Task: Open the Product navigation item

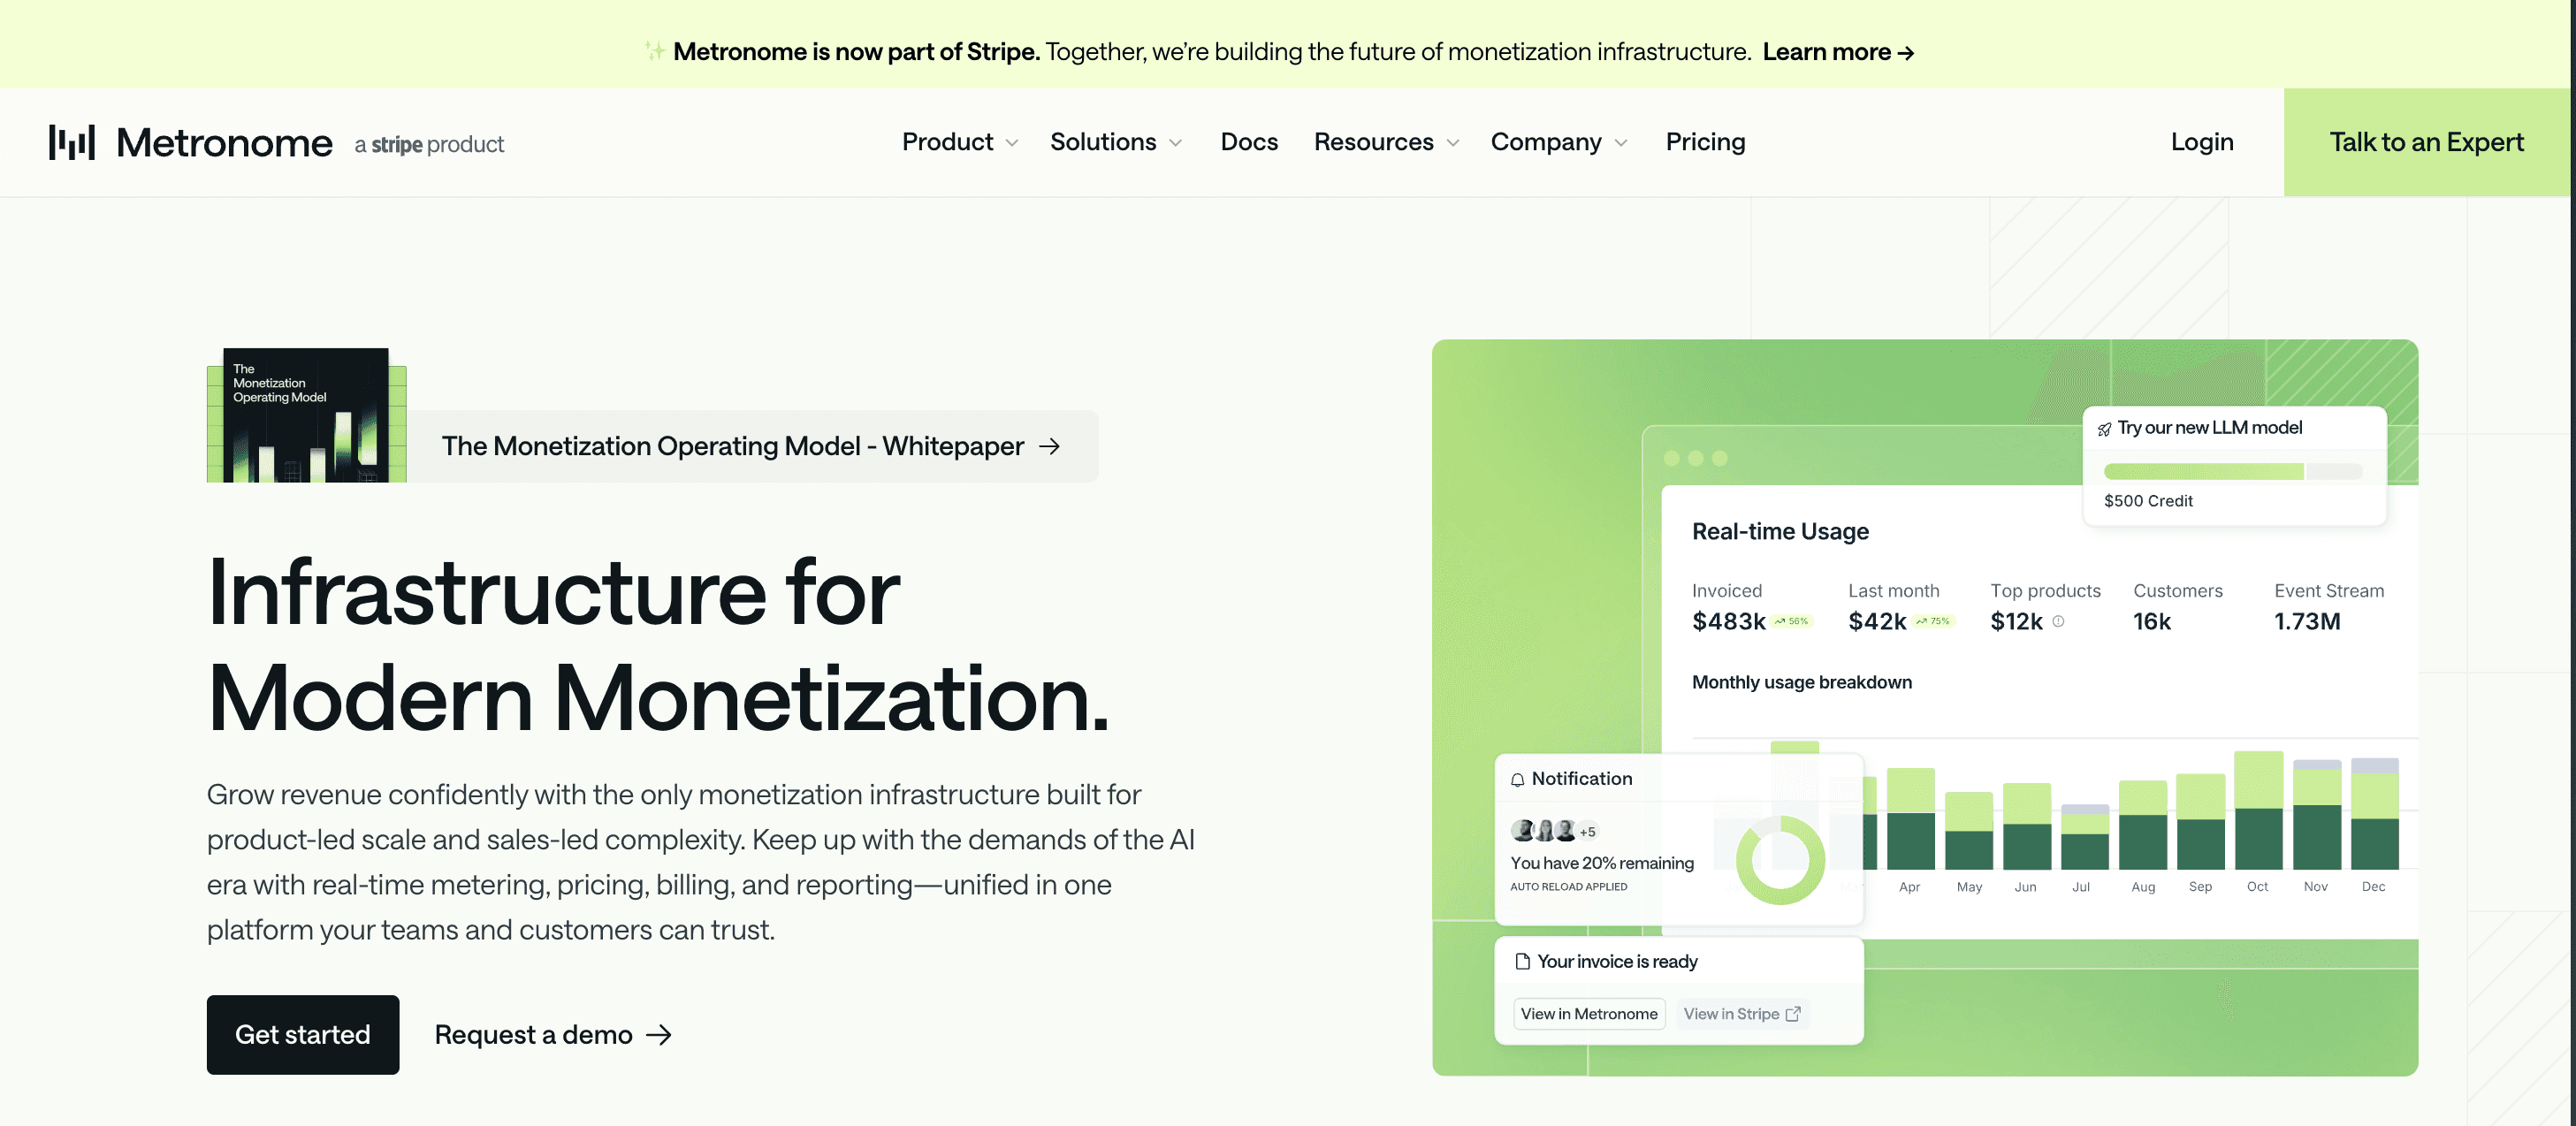Action: pyautogui.click(x=947, y=142)
